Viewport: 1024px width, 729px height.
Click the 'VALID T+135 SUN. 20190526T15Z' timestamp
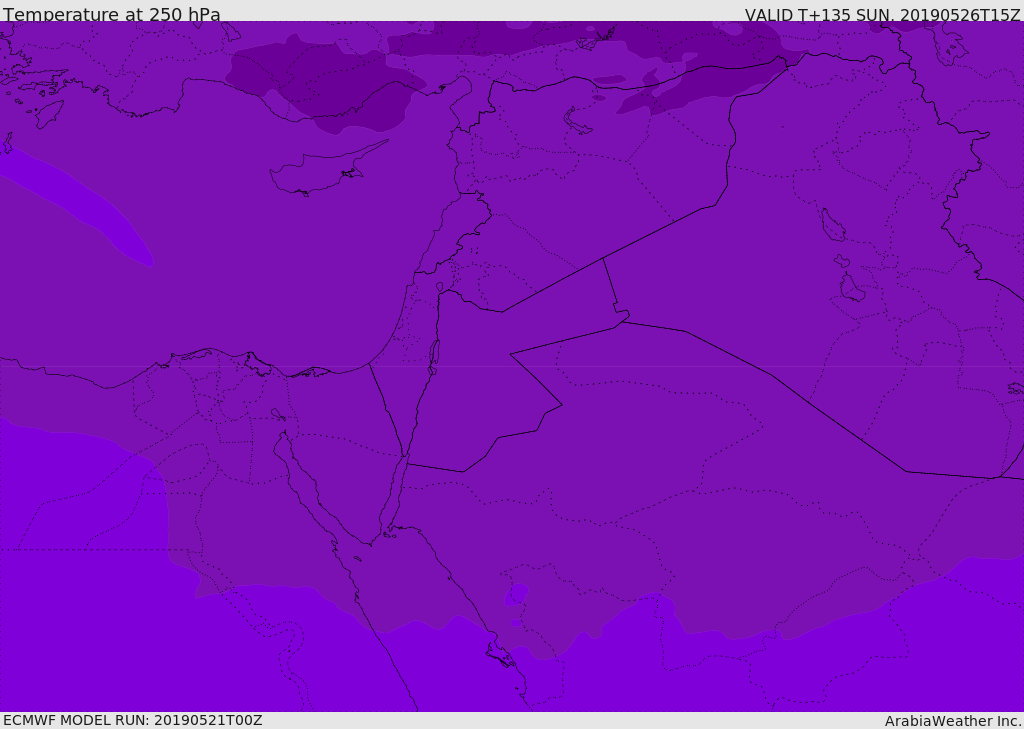click(x=882, y=14)
